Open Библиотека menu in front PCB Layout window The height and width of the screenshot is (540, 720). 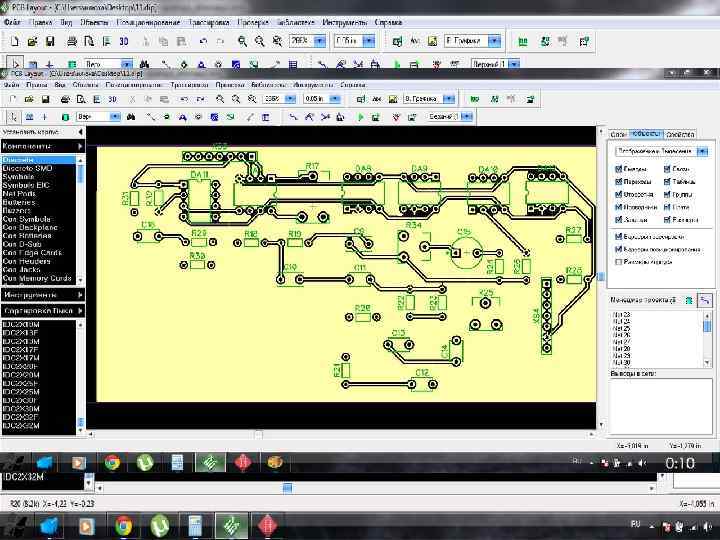[x=269, y=85]
